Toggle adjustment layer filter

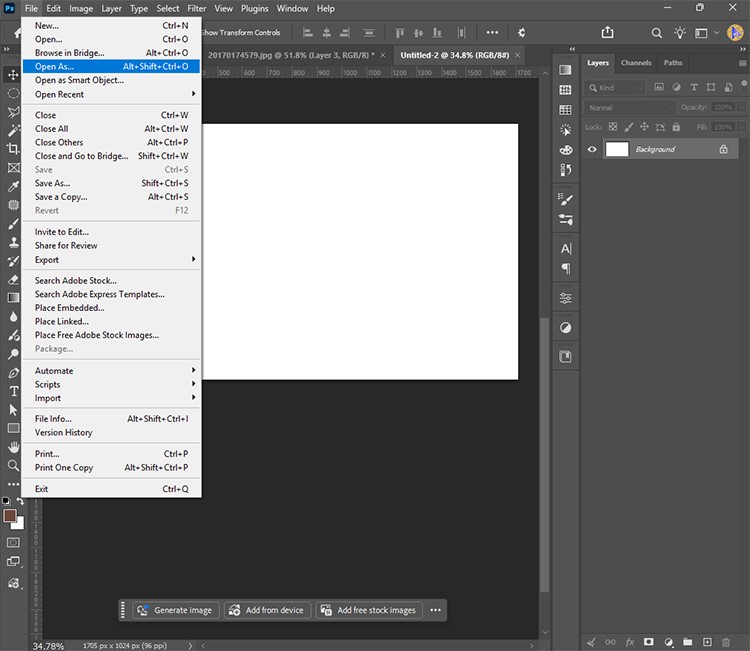coord(676,87)
